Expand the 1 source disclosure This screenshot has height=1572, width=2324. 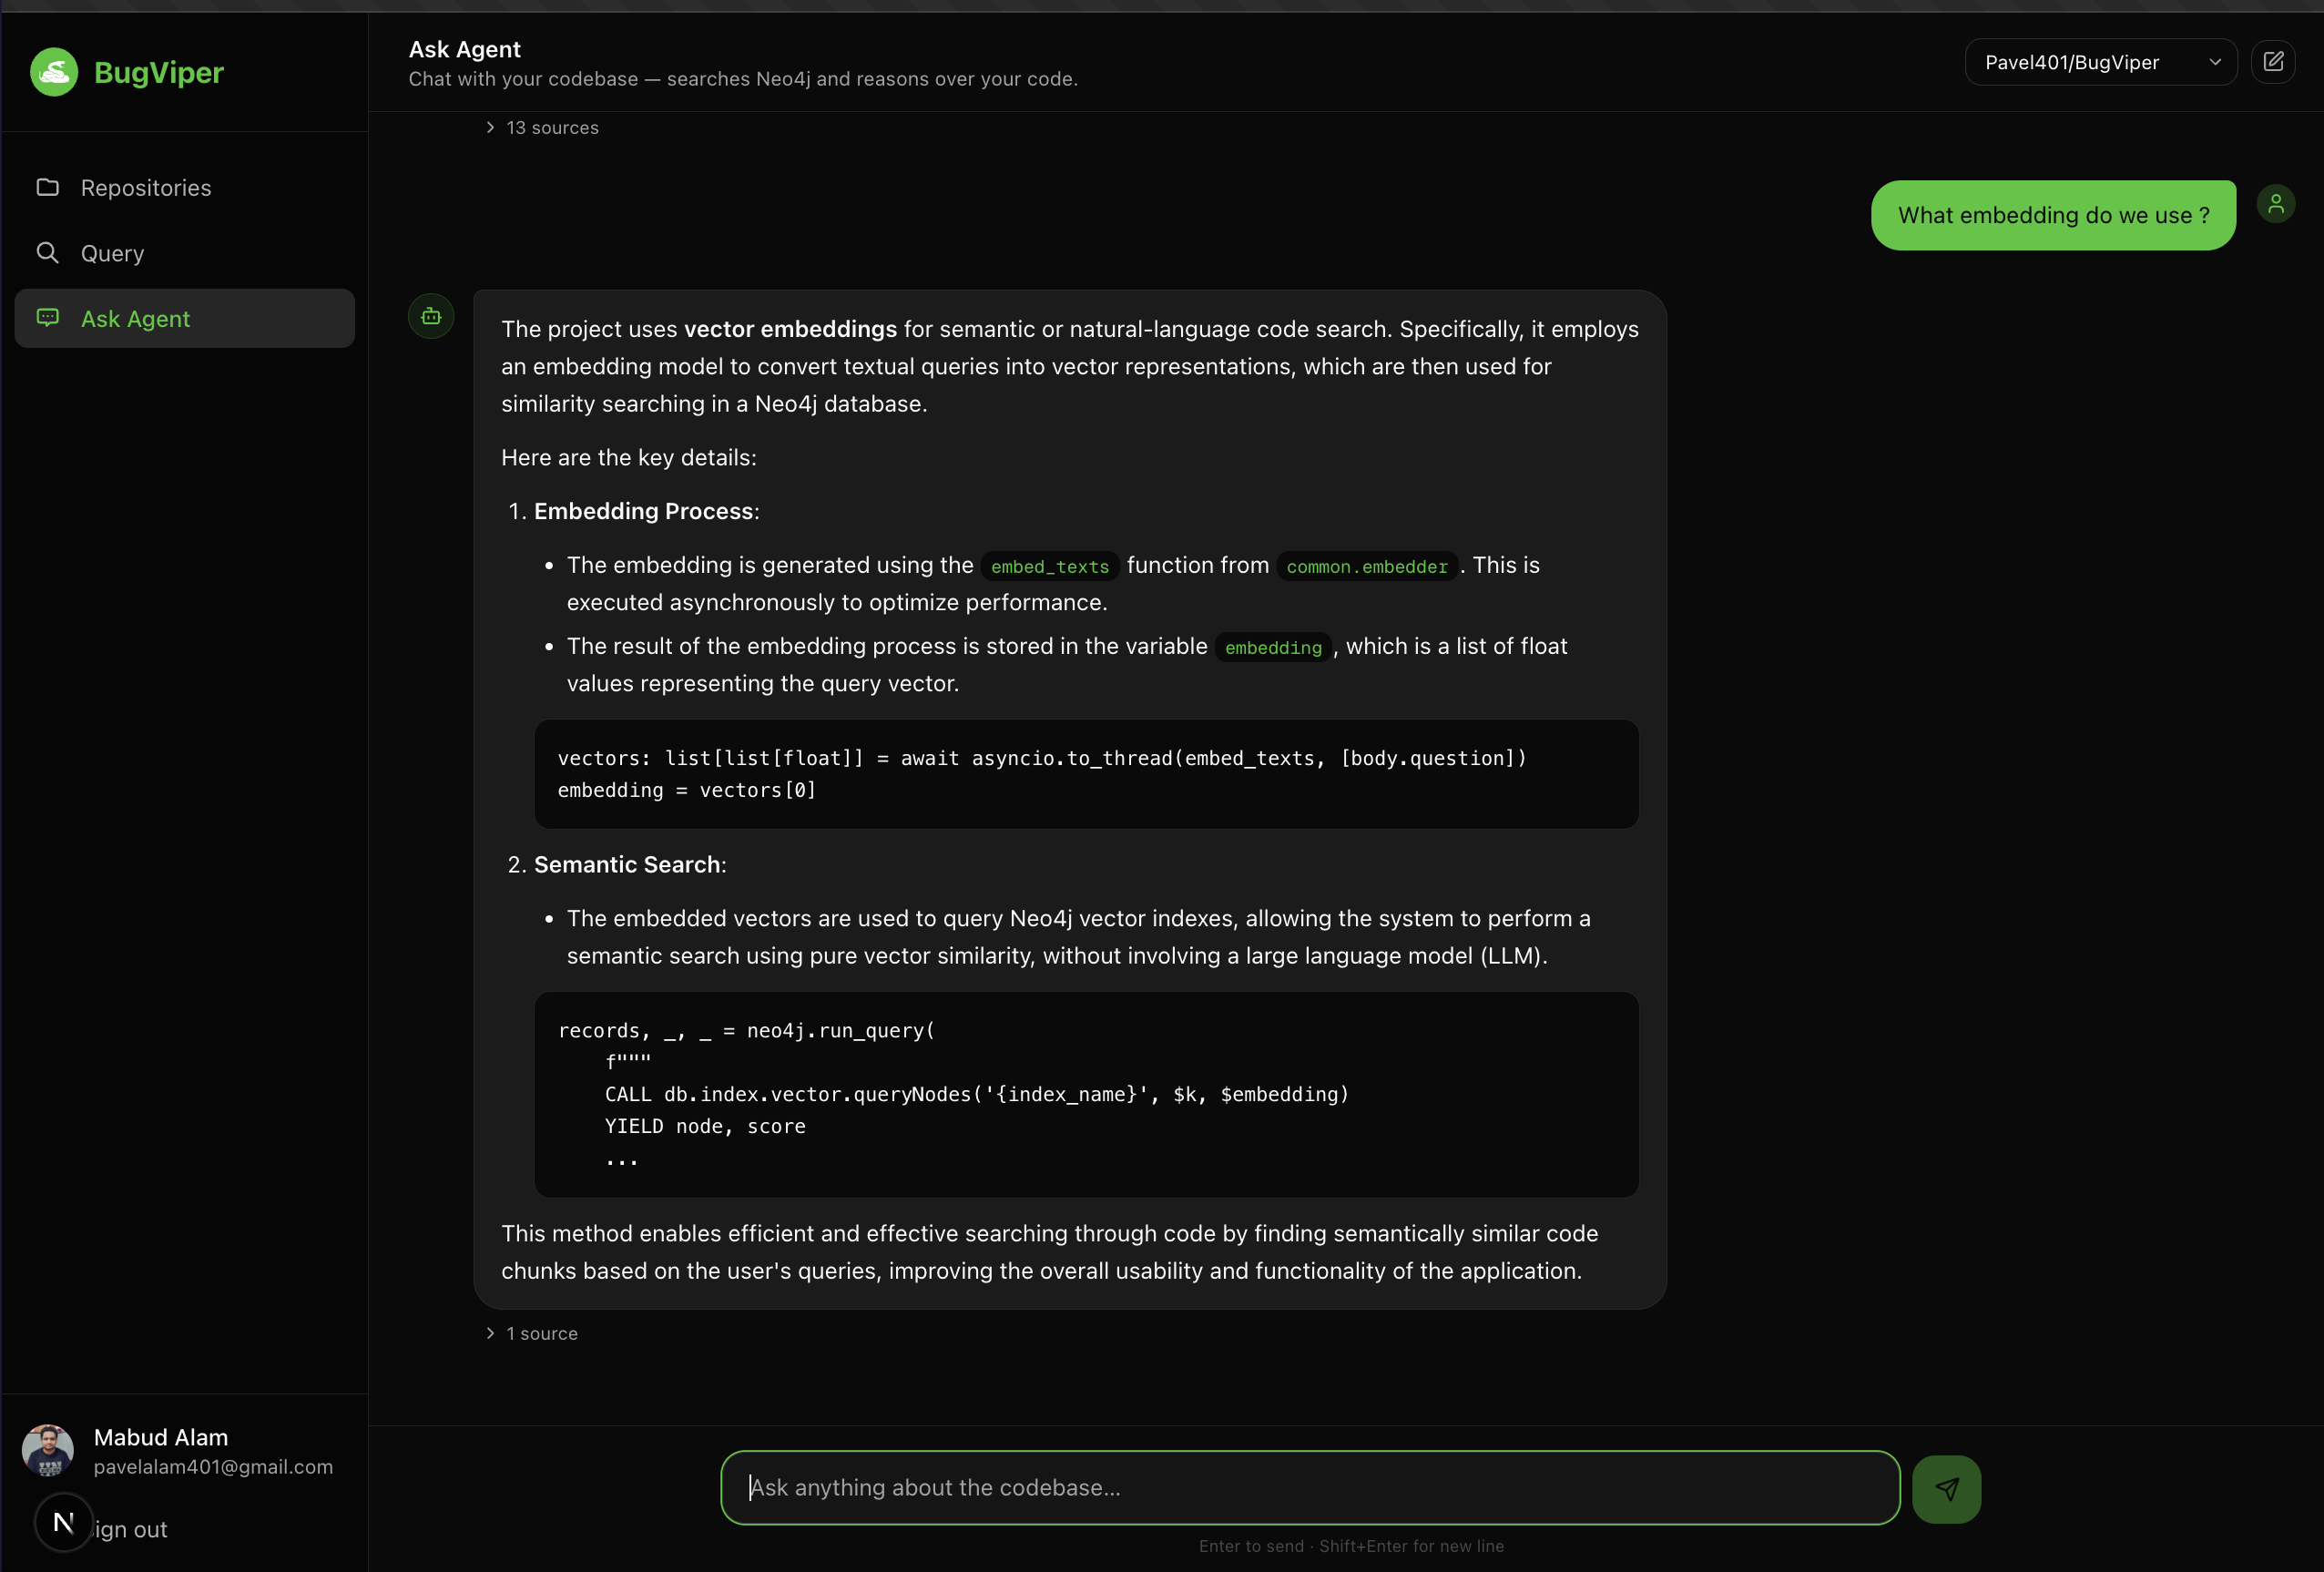coord(532,1333)
